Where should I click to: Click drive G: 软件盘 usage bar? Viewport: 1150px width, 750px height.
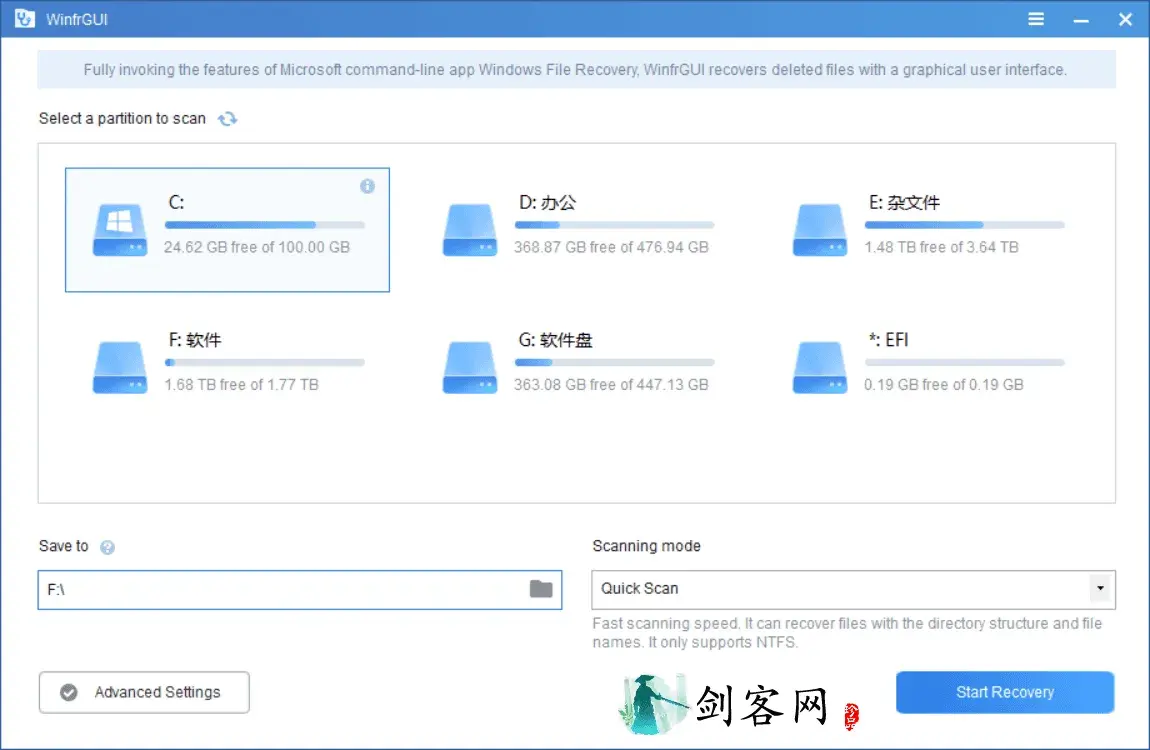pyautogui.click(x=615, y=362)
